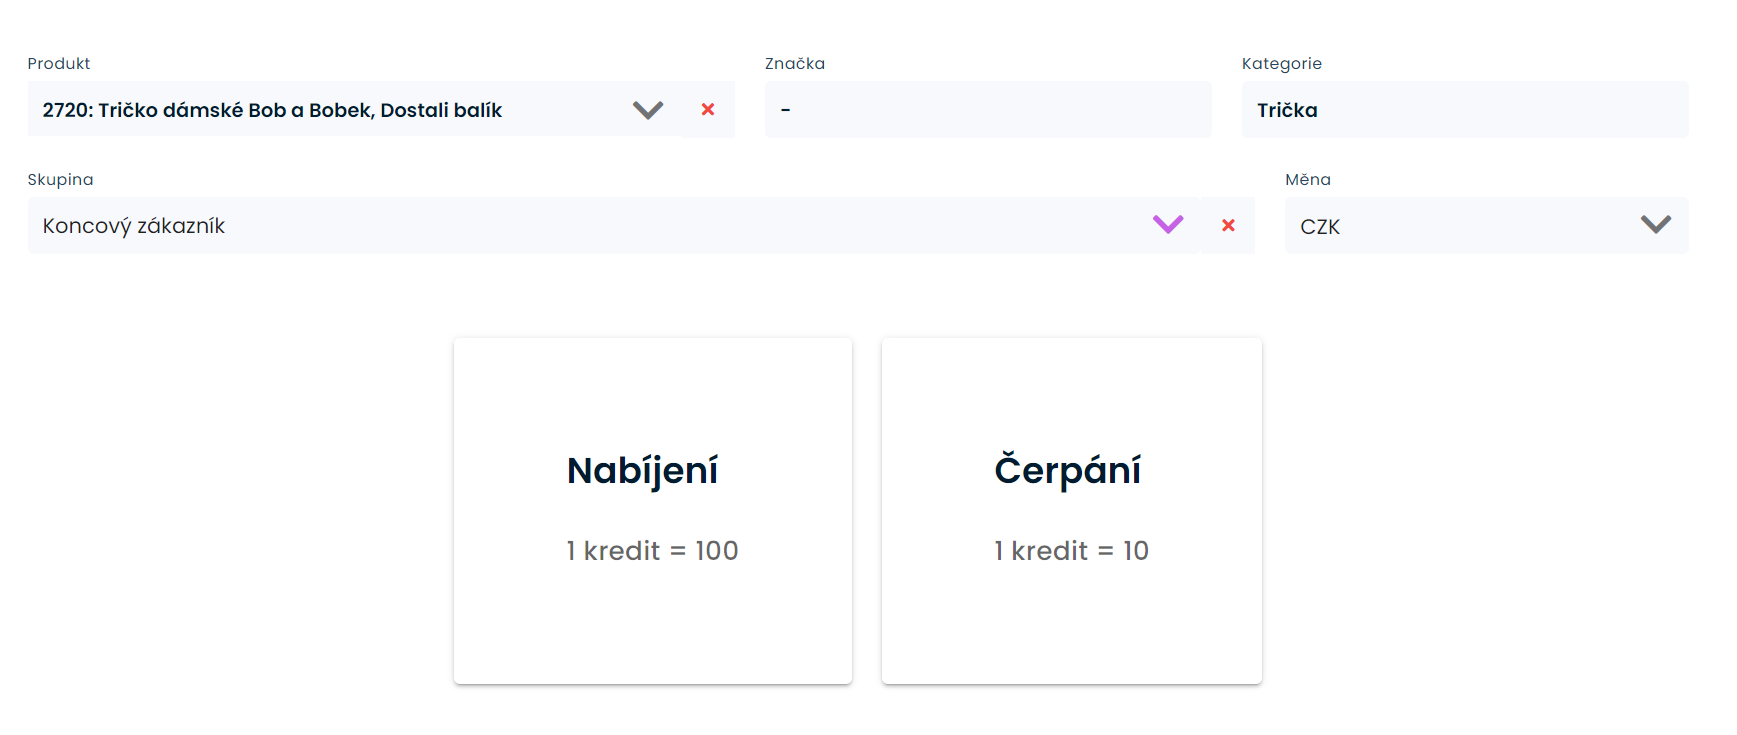Click the Skupina field showing Koncový zákazník
Screen dimensions: 1737x735
[134, 226]
